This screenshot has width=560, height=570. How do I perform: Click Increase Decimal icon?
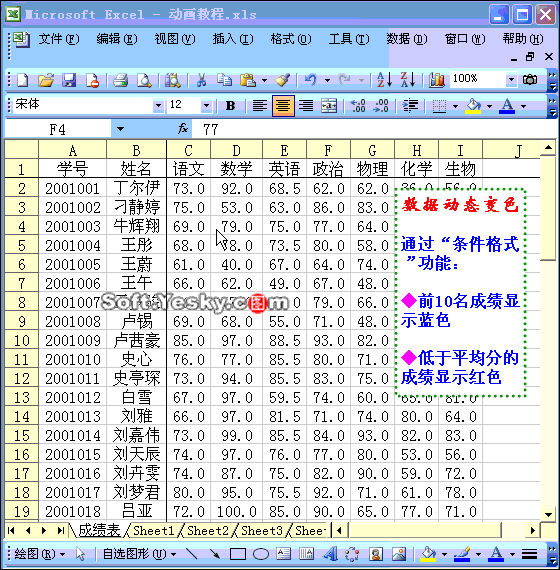point(358,106)
